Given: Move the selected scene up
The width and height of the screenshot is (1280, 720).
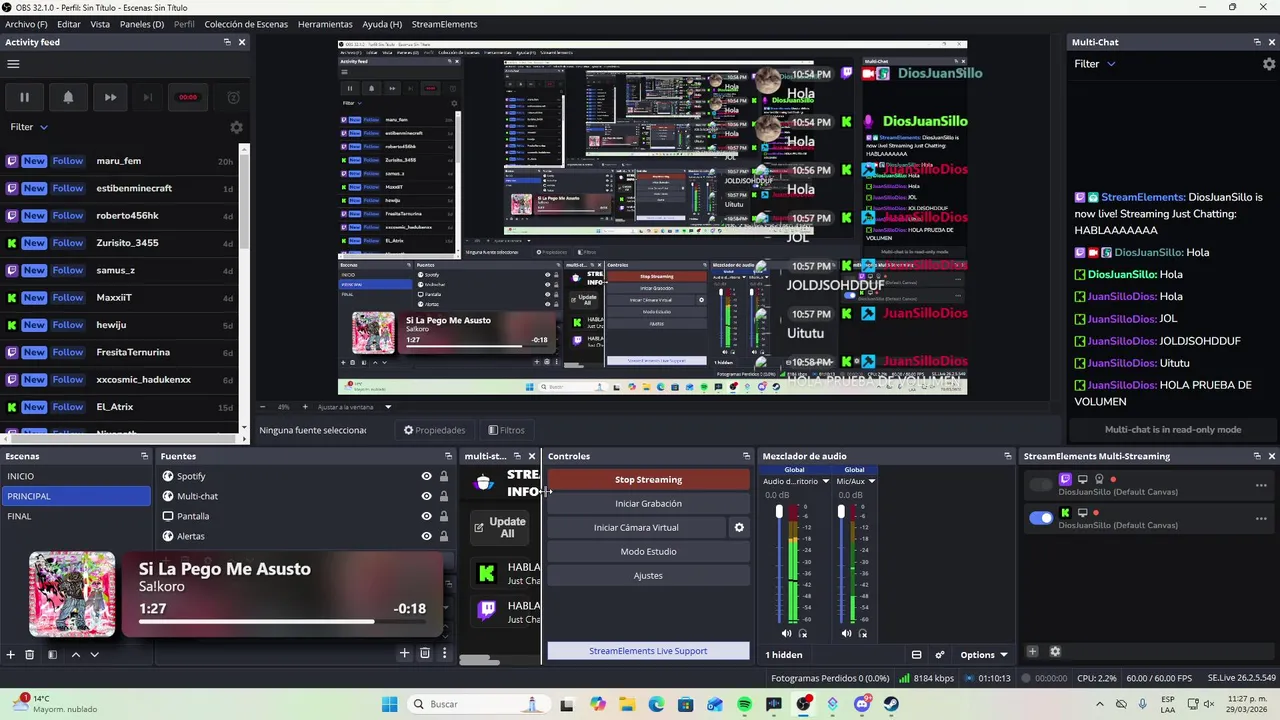Looking at the screenshot, I should (x=75, y=654).
